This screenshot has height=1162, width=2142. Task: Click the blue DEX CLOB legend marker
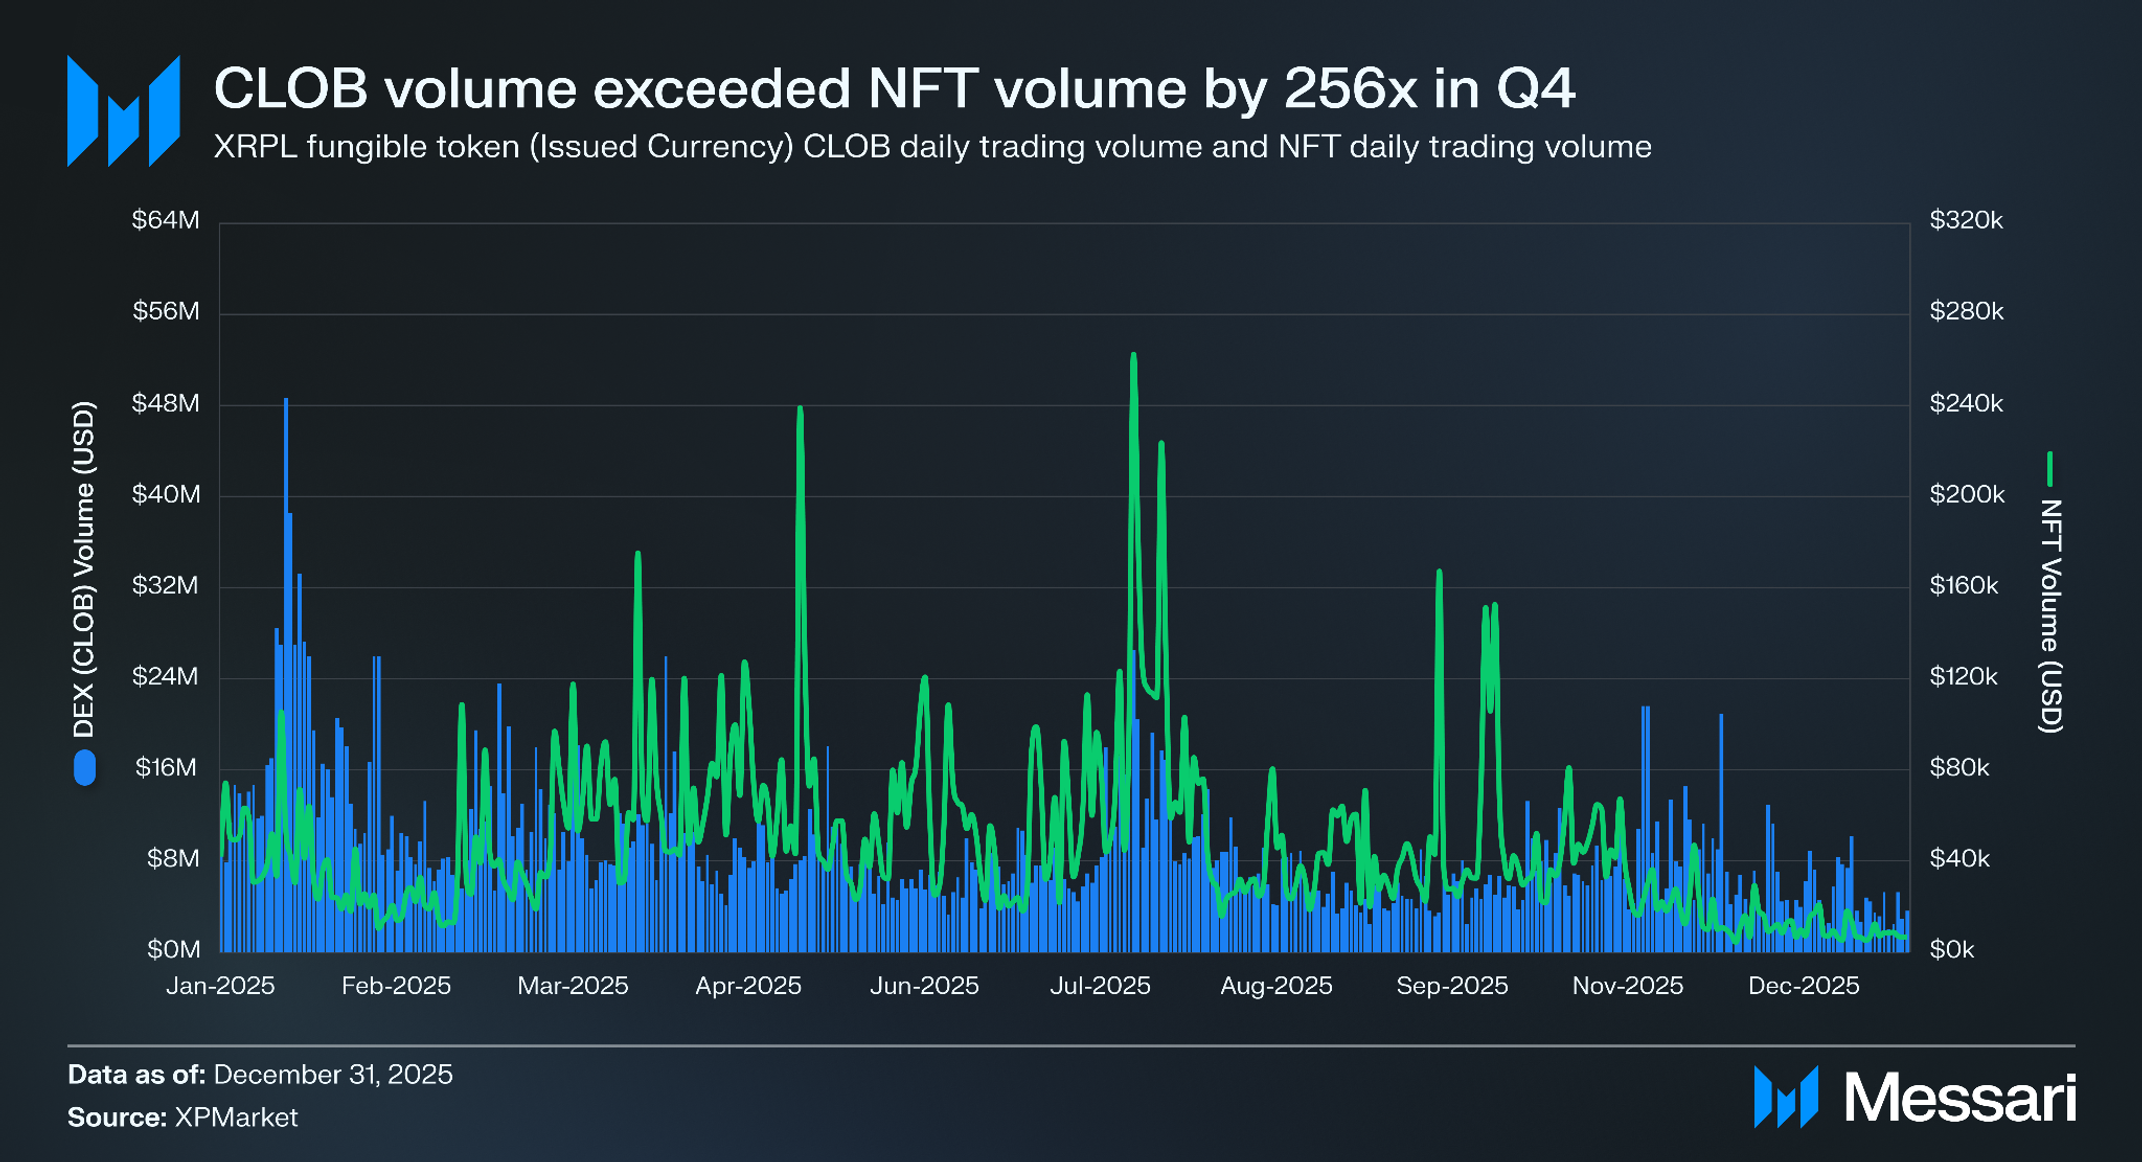tap(85, 768)
